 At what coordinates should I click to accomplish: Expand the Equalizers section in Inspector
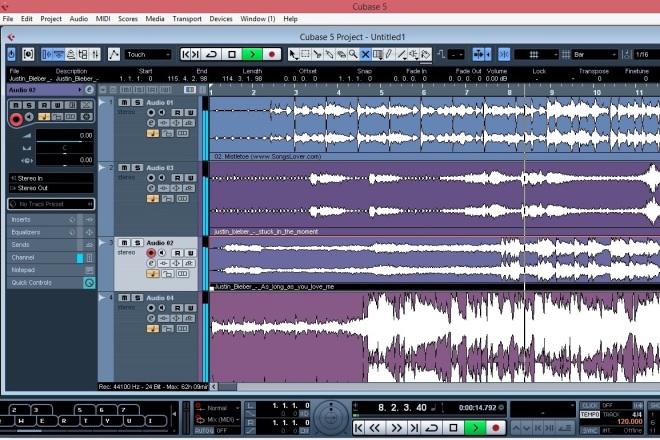(x=51, y=232)
